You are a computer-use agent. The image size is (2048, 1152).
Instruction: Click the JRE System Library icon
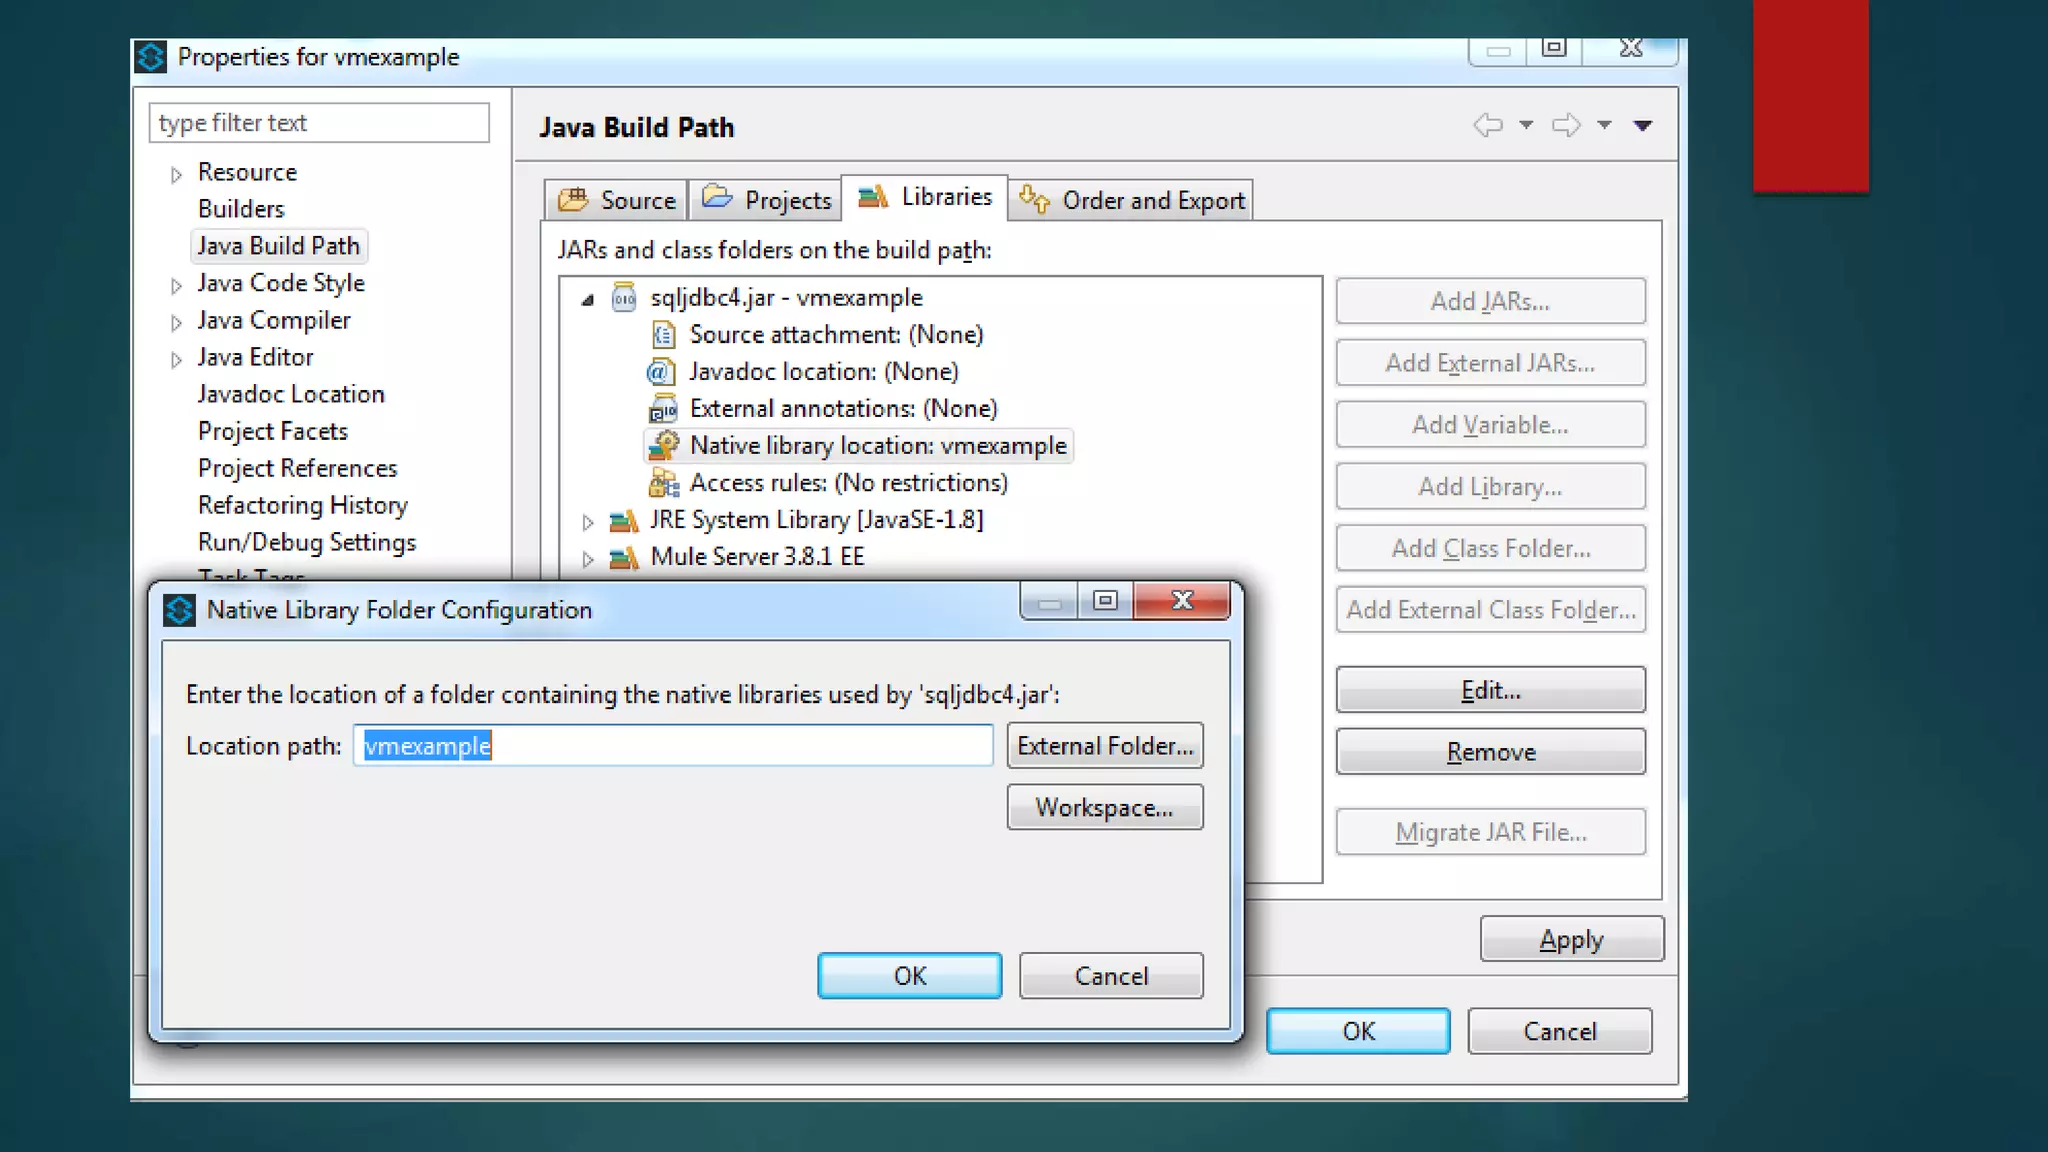click(624, 520)
